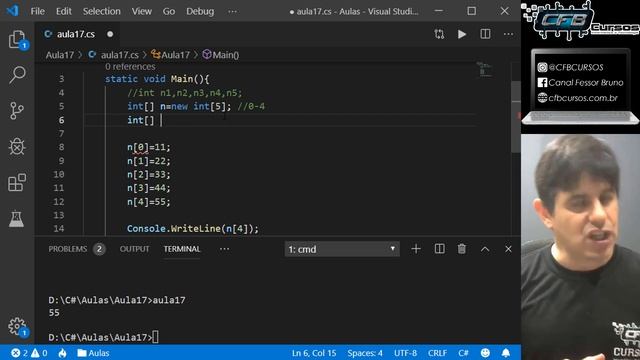
Task: Switch to the OUTPUT panel tab
Action: (x=134, y=249)
